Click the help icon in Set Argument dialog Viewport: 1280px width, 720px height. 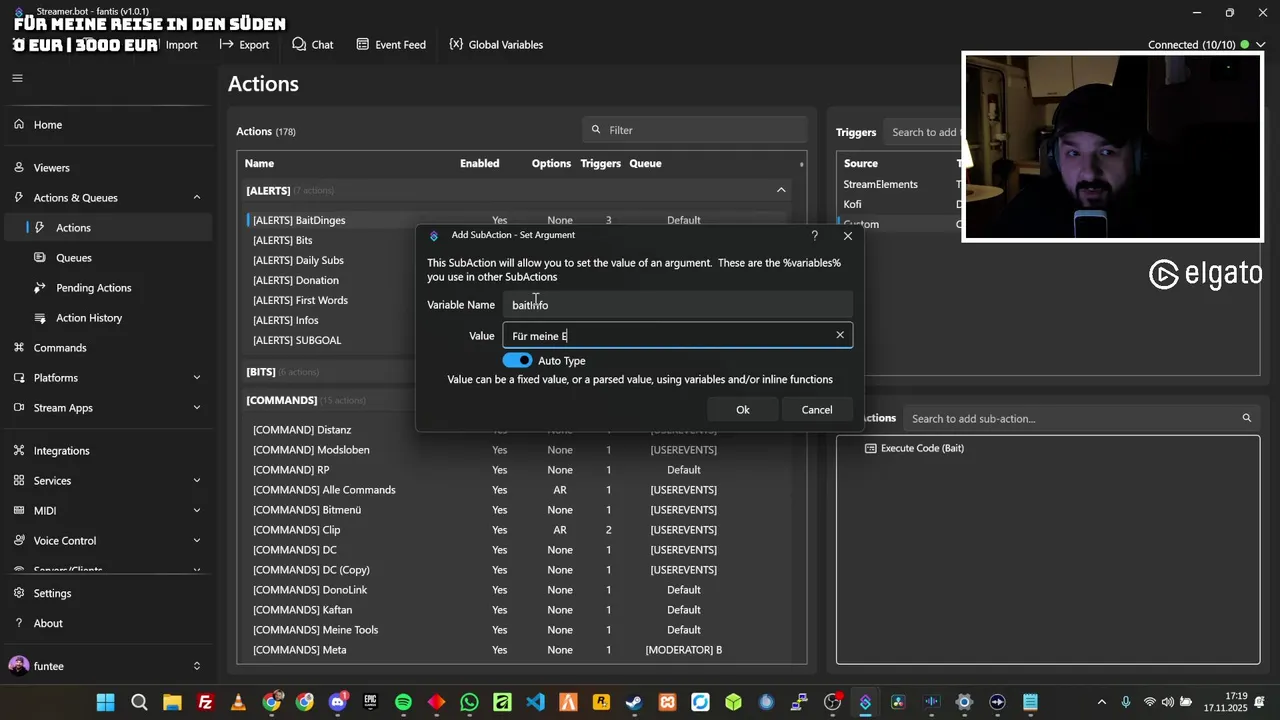coord(814,236)
